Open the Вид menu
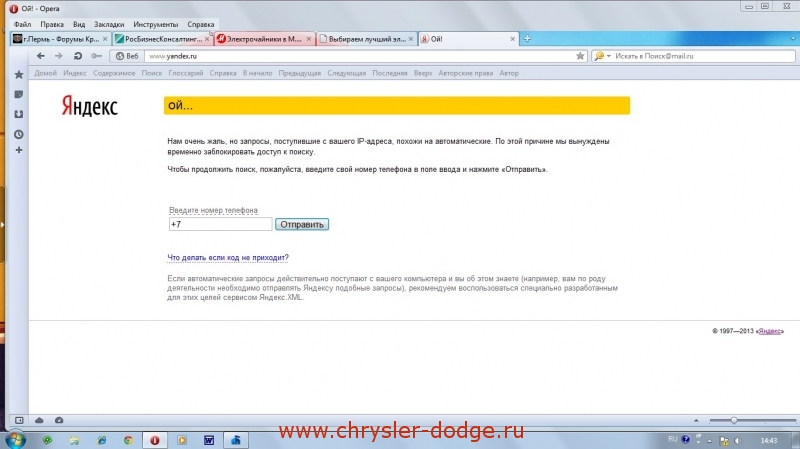Viewport: 800px width, 449px height. pos(79,24)
